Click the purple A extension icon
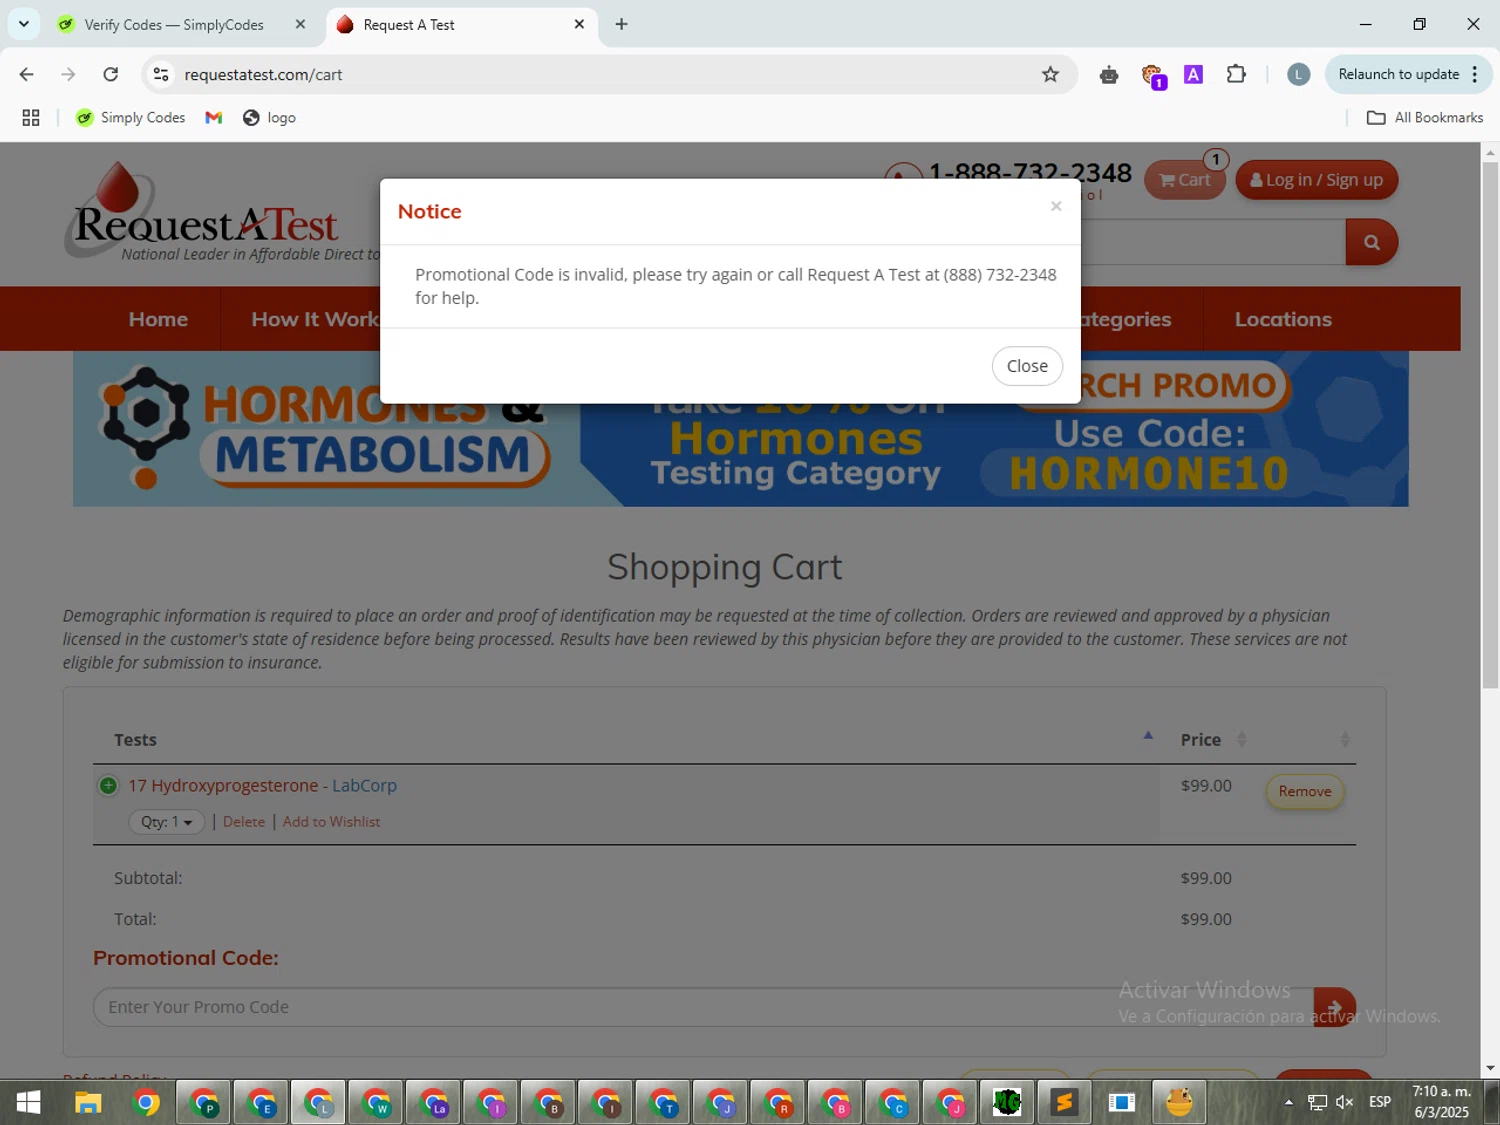Viewport: 1500px width, 1125px height. point(1193,74)
